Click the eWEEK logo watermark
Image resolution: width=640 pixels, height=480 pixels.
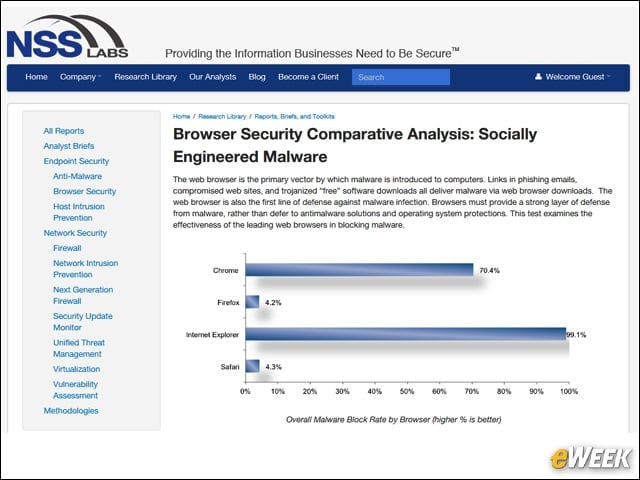[590, 458]
